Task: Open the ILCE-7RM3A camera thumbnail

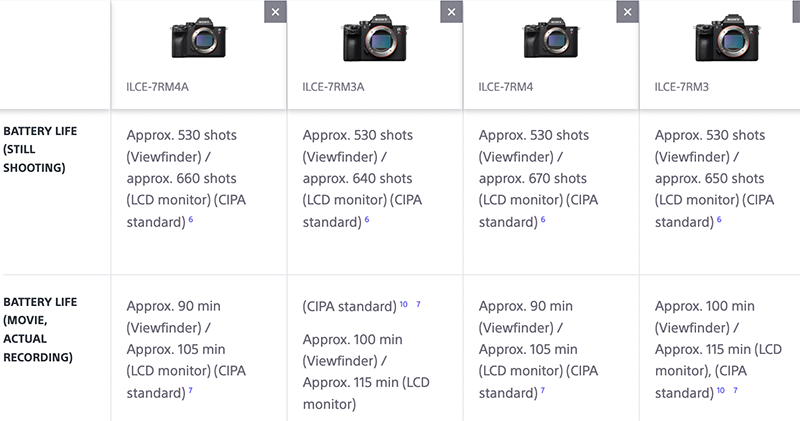Action: [374, 38]
